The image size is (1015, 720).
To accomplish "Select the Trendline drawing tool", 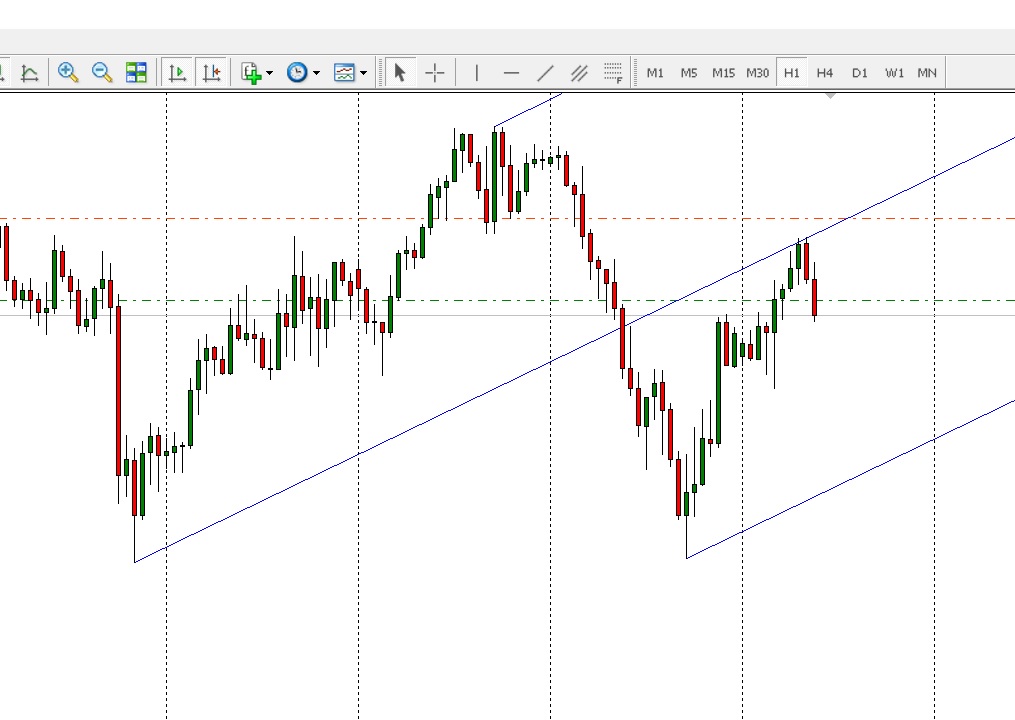I will [546, 73].
